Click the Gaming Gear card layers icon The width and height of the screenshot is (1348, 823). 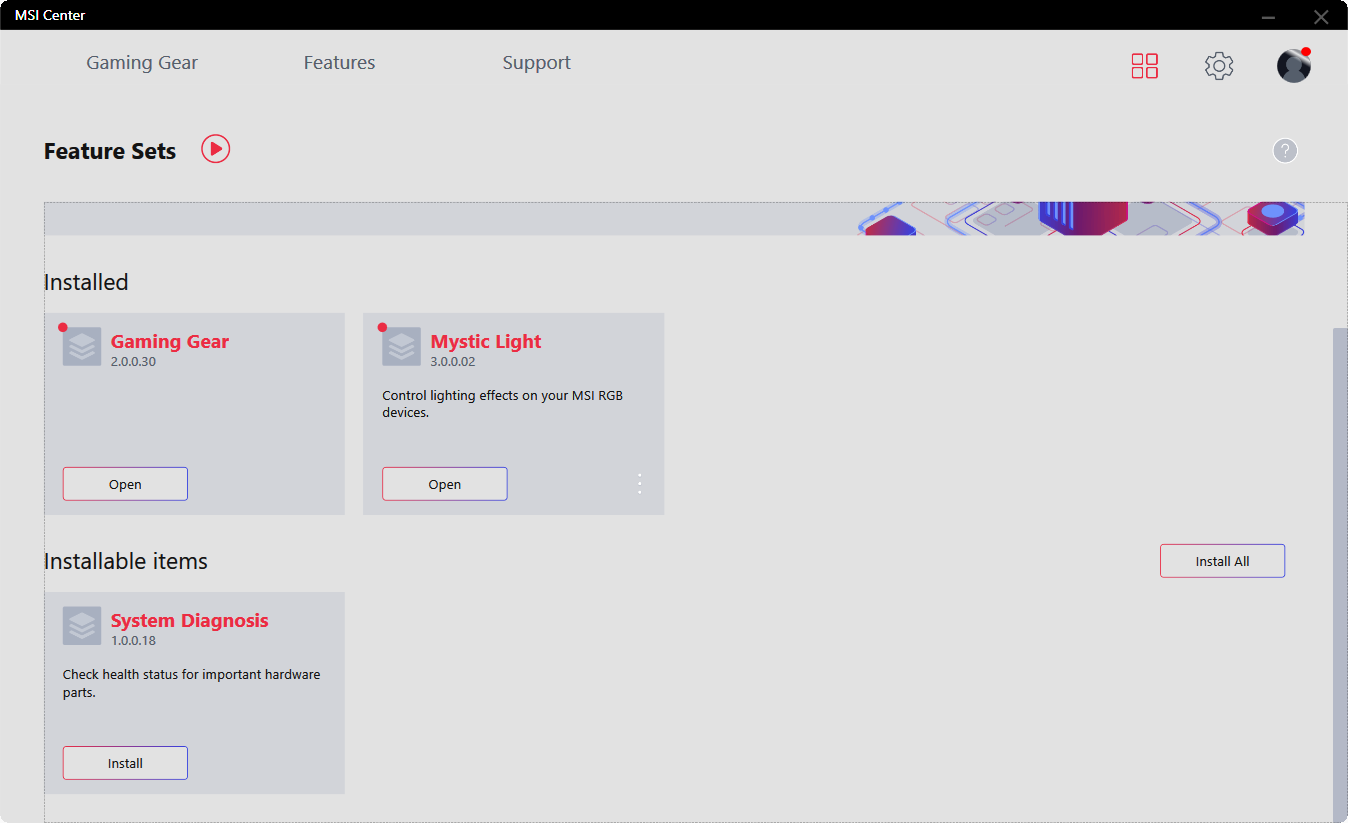[82, 346]
